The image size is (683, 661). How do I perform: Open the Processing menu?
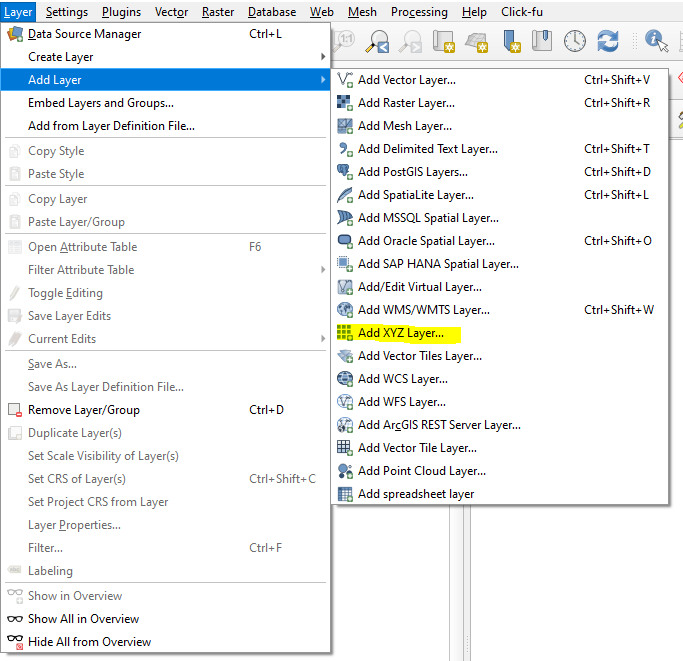[x=419, y=12]
